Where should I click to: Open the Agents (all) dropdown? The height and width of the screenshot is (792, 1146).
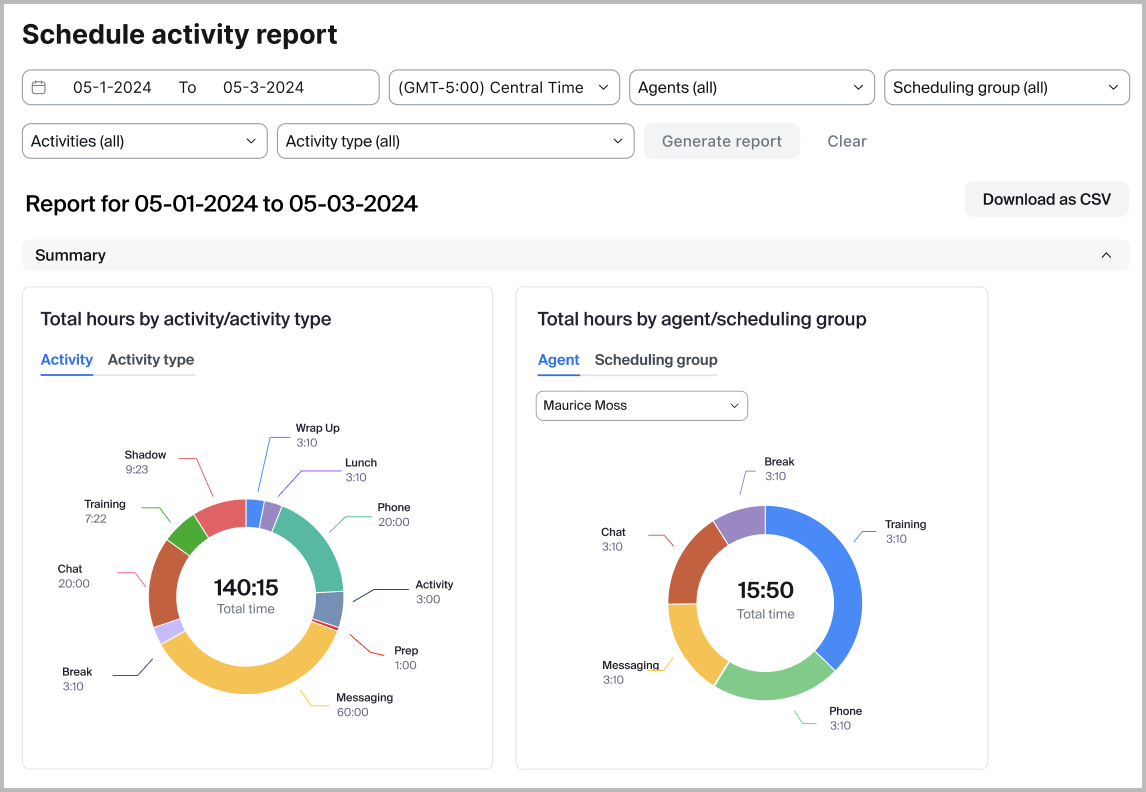tap(750, 88)
